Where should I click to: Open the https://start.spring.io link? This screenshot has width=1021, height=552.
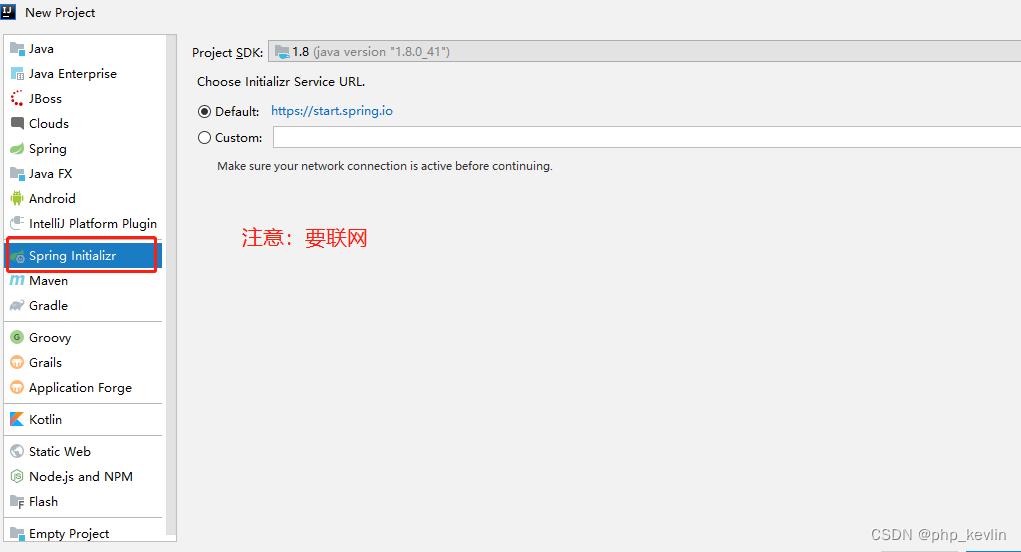coord(331,111)
